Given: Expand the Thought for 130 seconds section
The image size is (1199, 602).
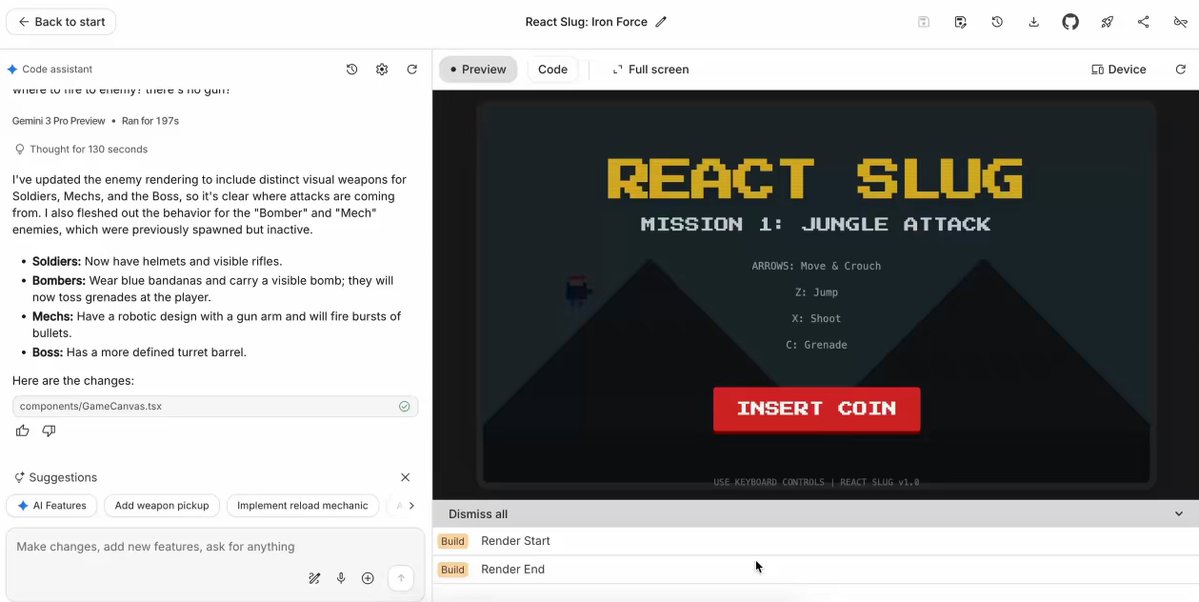Looking at the screenshot, I should tap(81, 149).
